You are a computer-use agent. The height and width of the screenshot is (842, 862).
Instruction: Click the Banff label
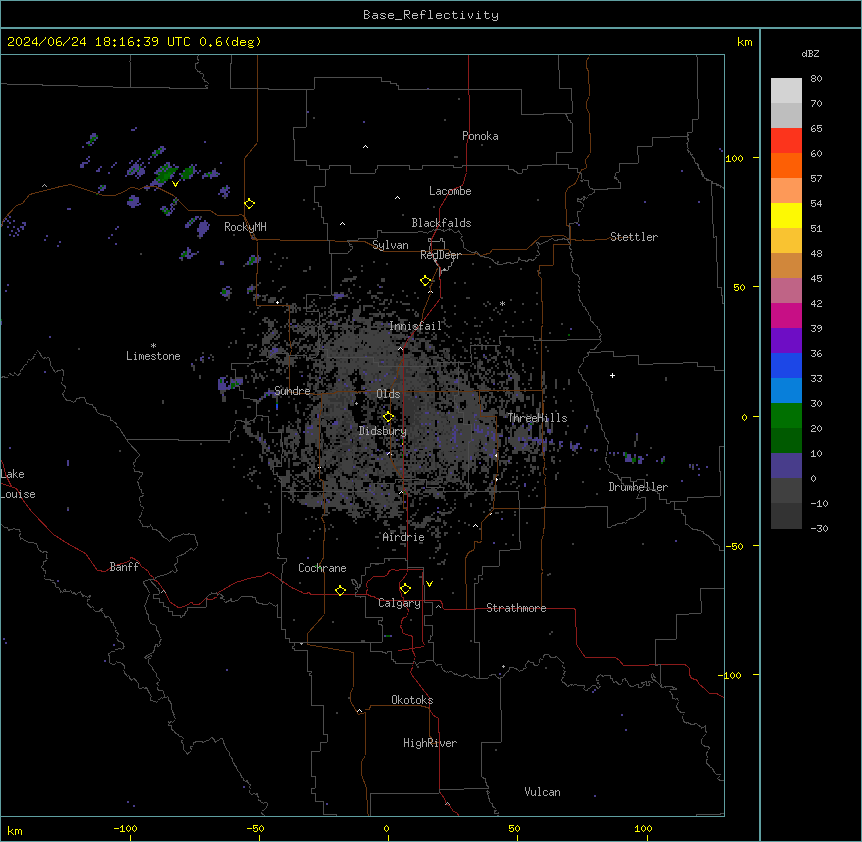(124, 567)
